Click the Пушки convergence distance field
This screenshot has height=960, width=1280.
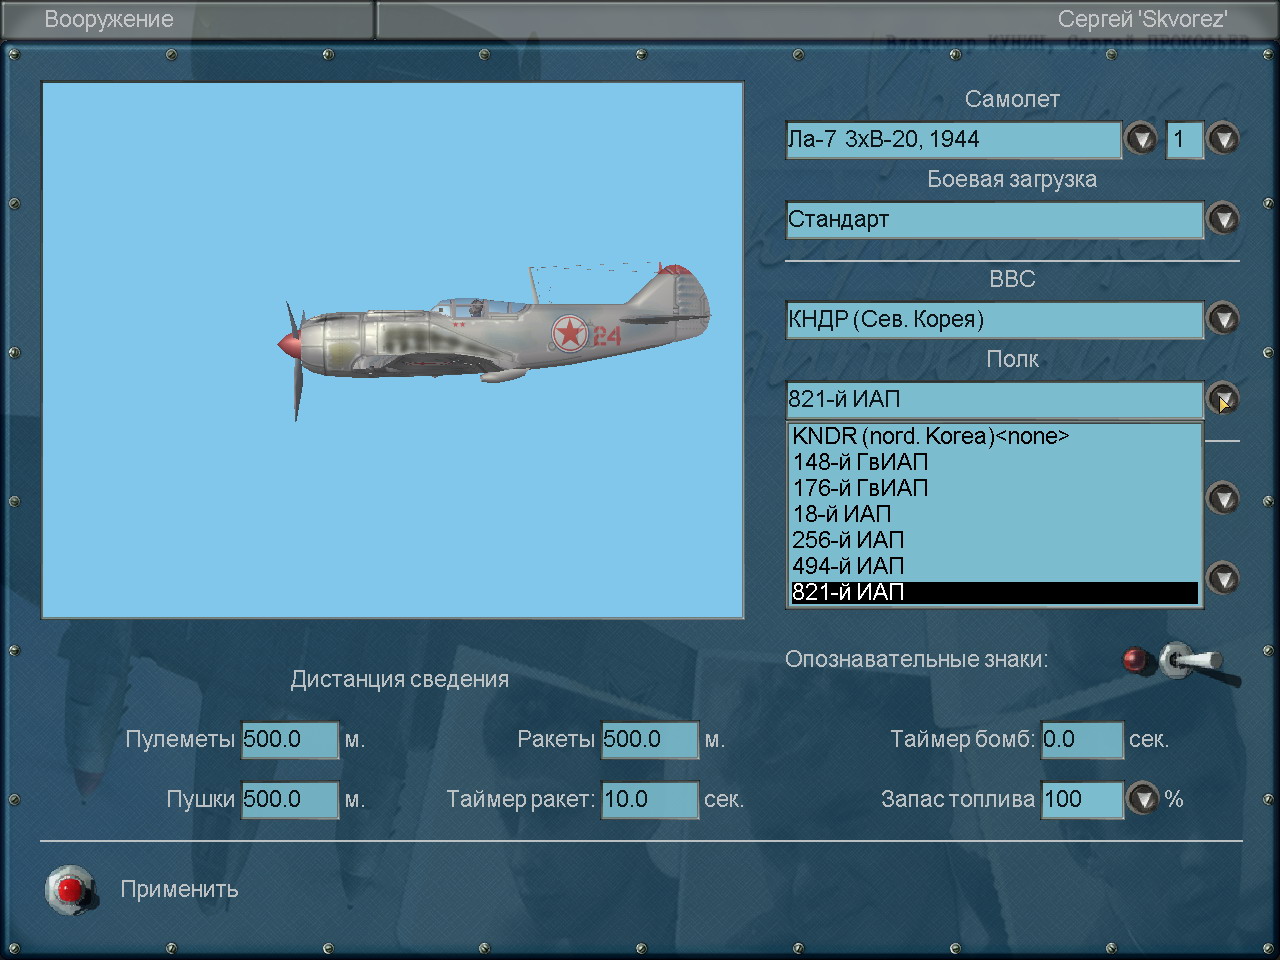[x=290, y=800]
